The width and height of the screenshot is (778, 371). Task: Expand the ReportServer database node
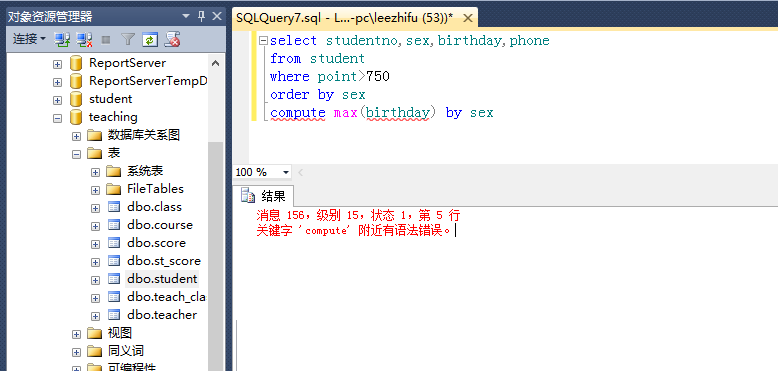point(58,64)
